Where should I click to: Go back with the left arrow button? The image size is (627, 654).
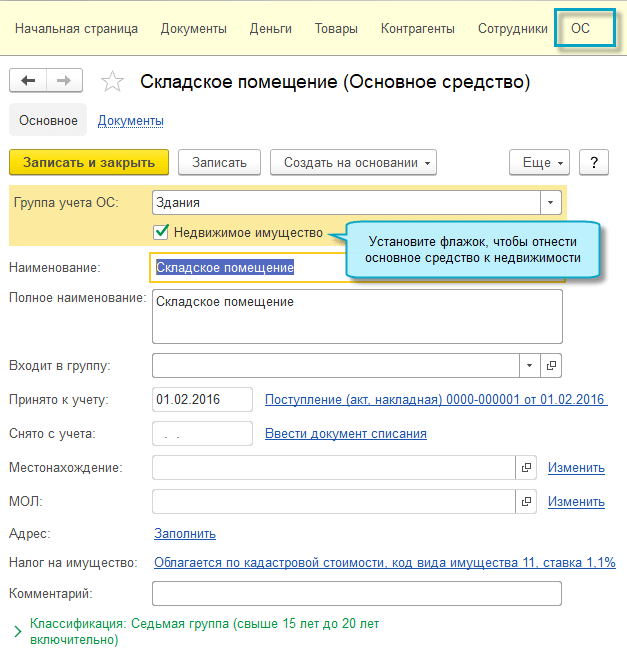[x=28, y=80]
